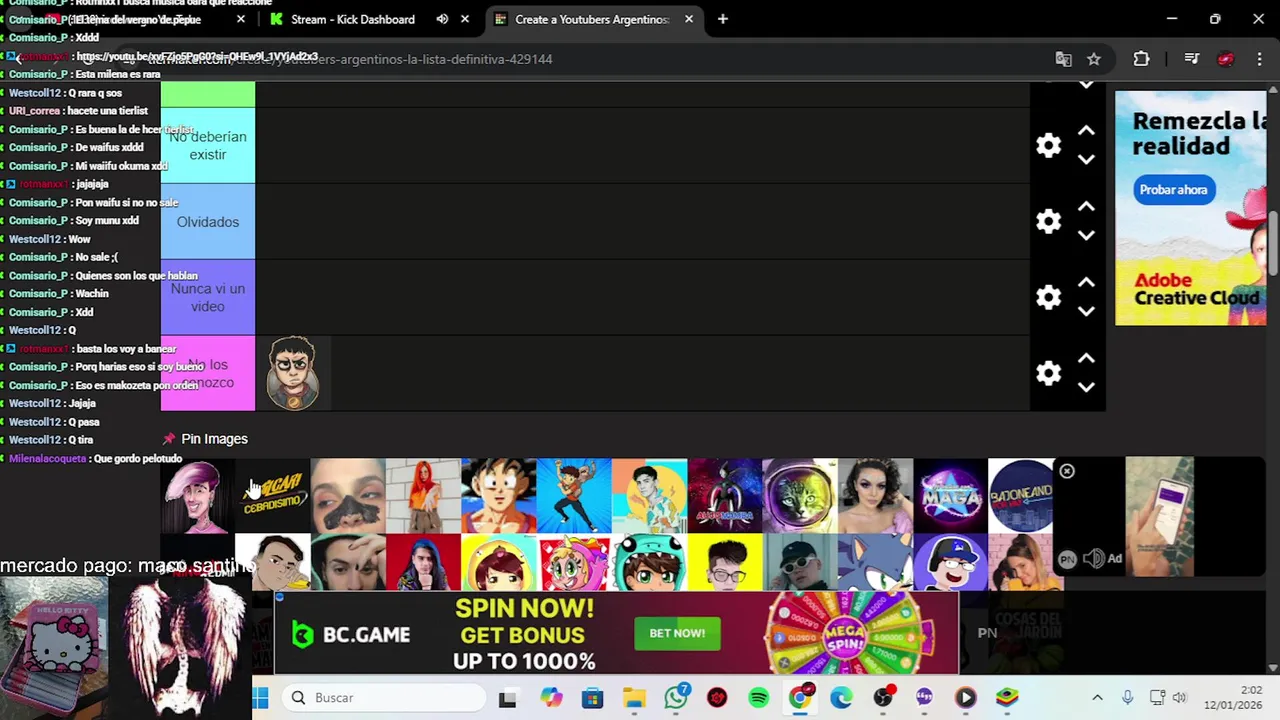1280x720 pixels.
Task: Open the media control icon in toolbar
Action: click(x=1191, y=59)
